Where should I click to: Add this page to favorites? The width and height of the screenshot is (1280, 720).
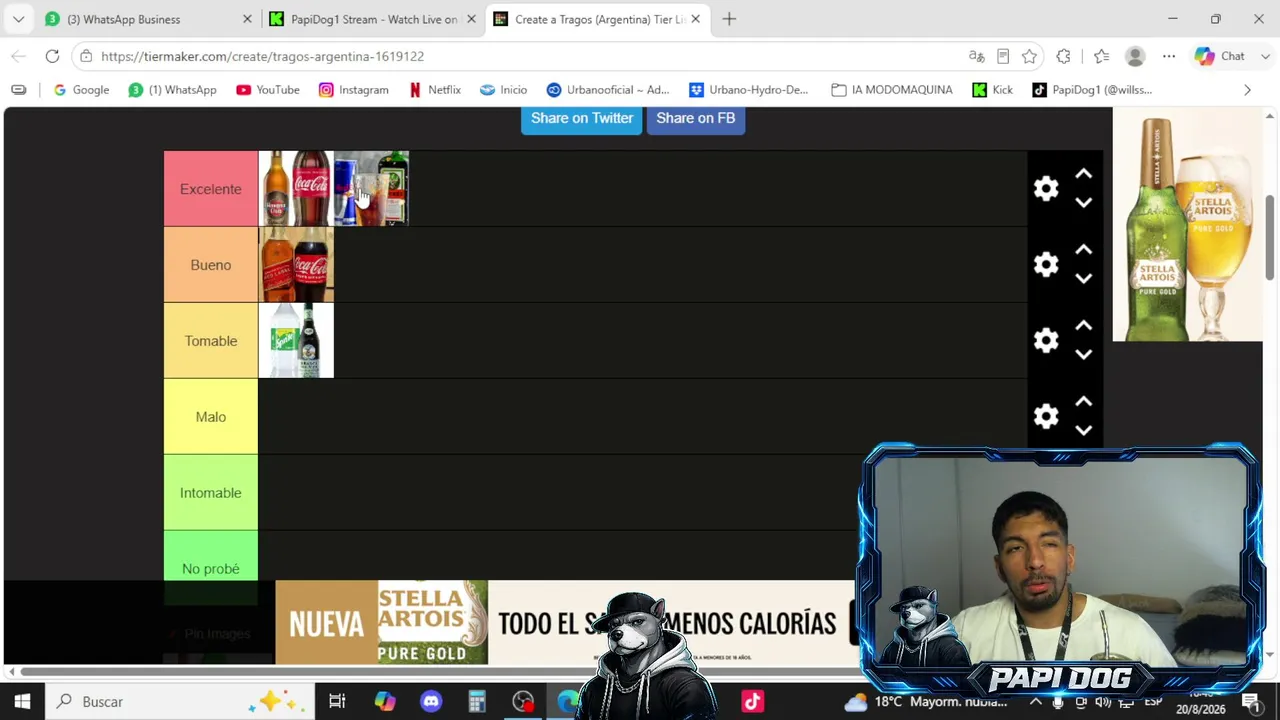click(x=1029, y=56)
